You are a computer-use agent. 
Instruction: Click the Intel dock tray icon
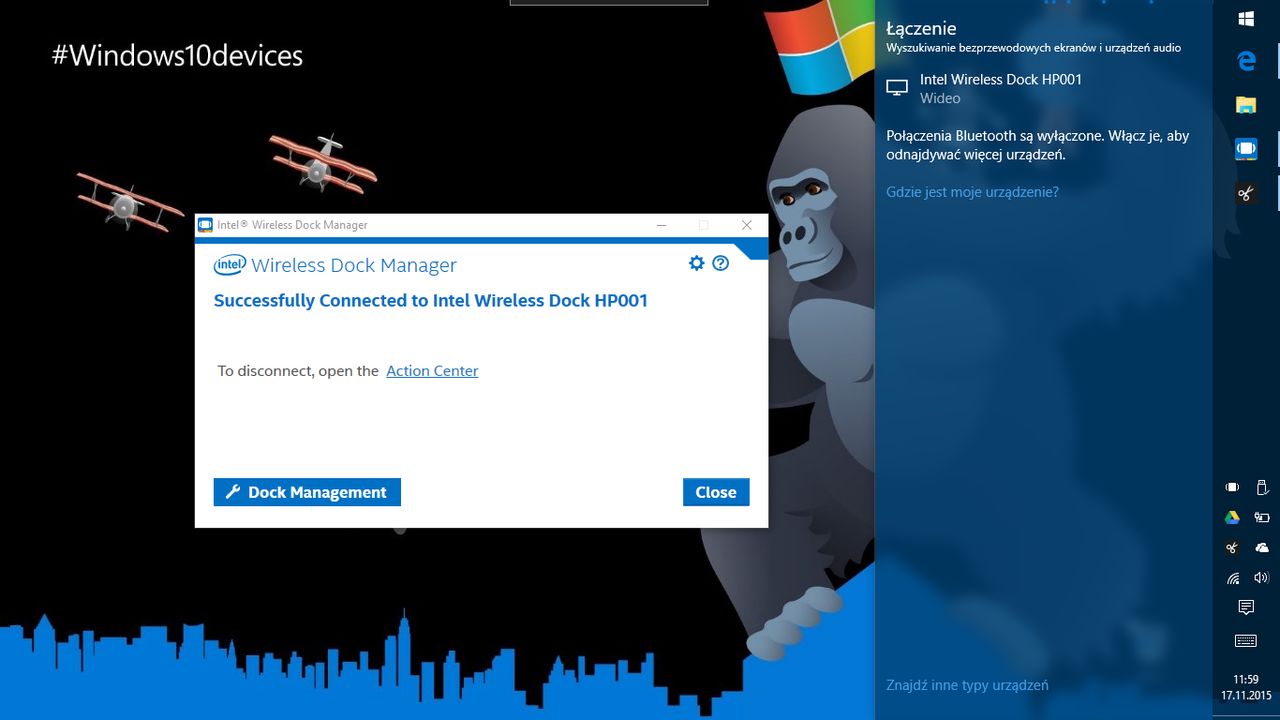click(x=1232, y=488)
